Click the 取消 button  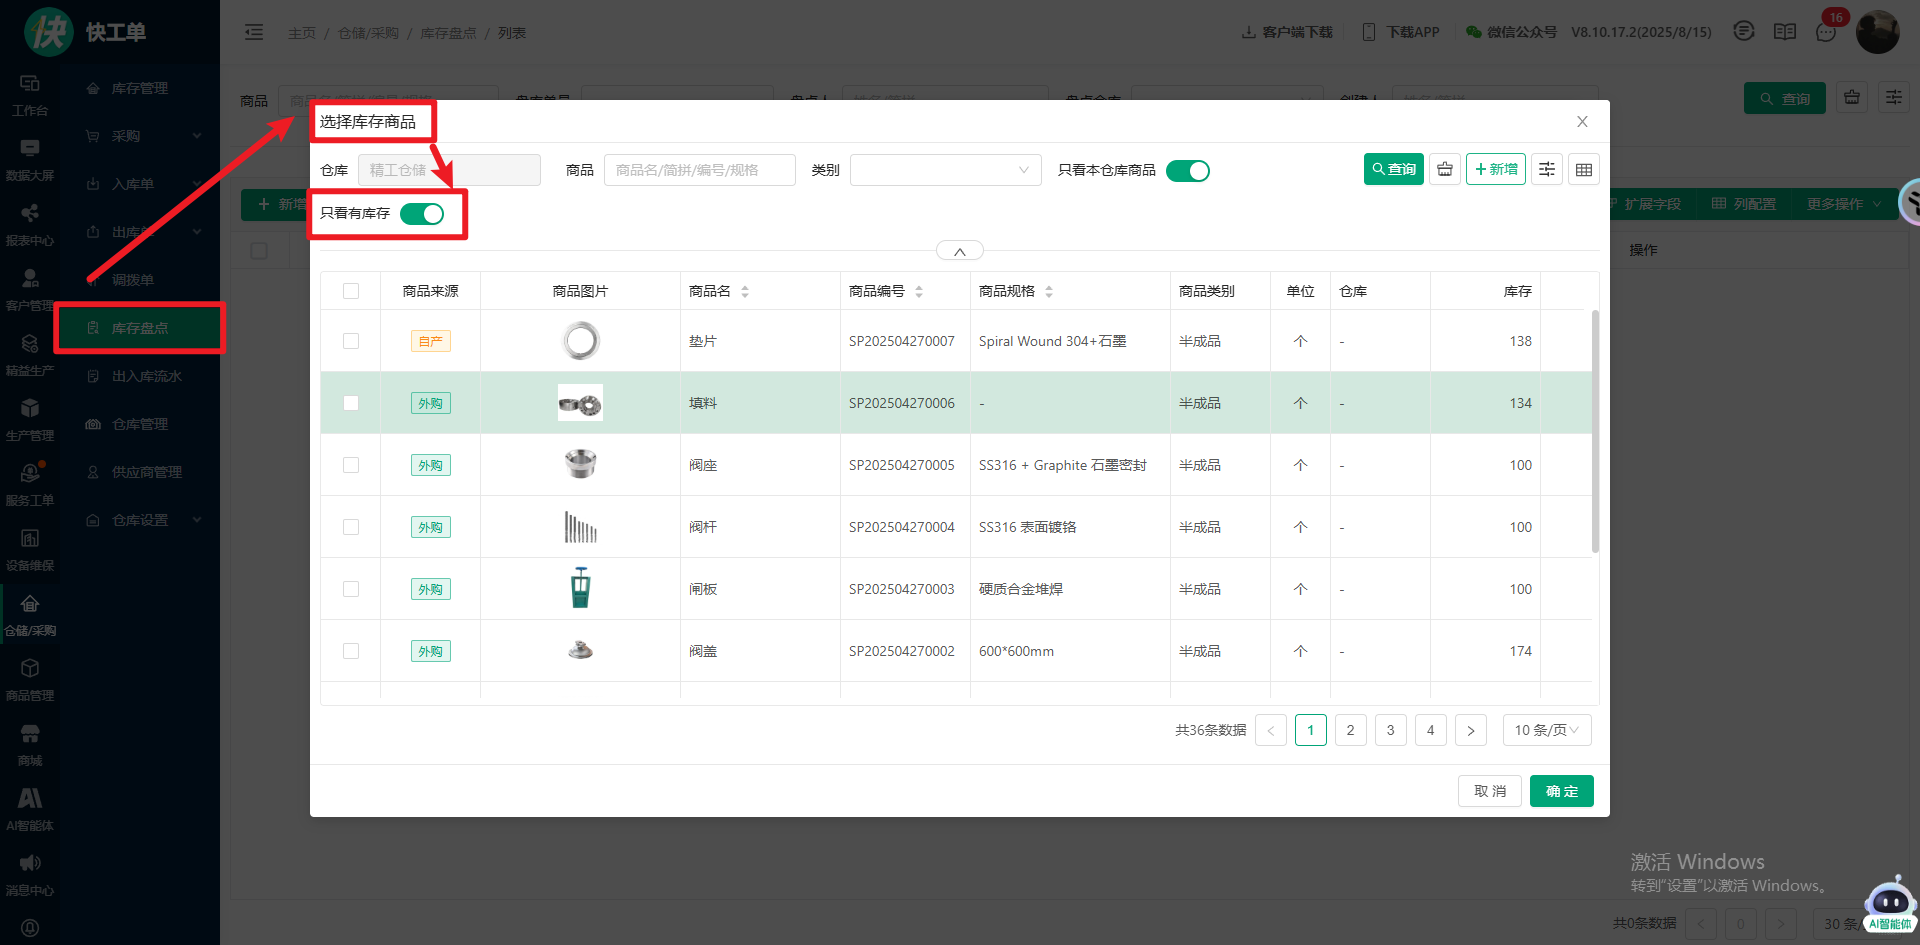[1489, 791]
